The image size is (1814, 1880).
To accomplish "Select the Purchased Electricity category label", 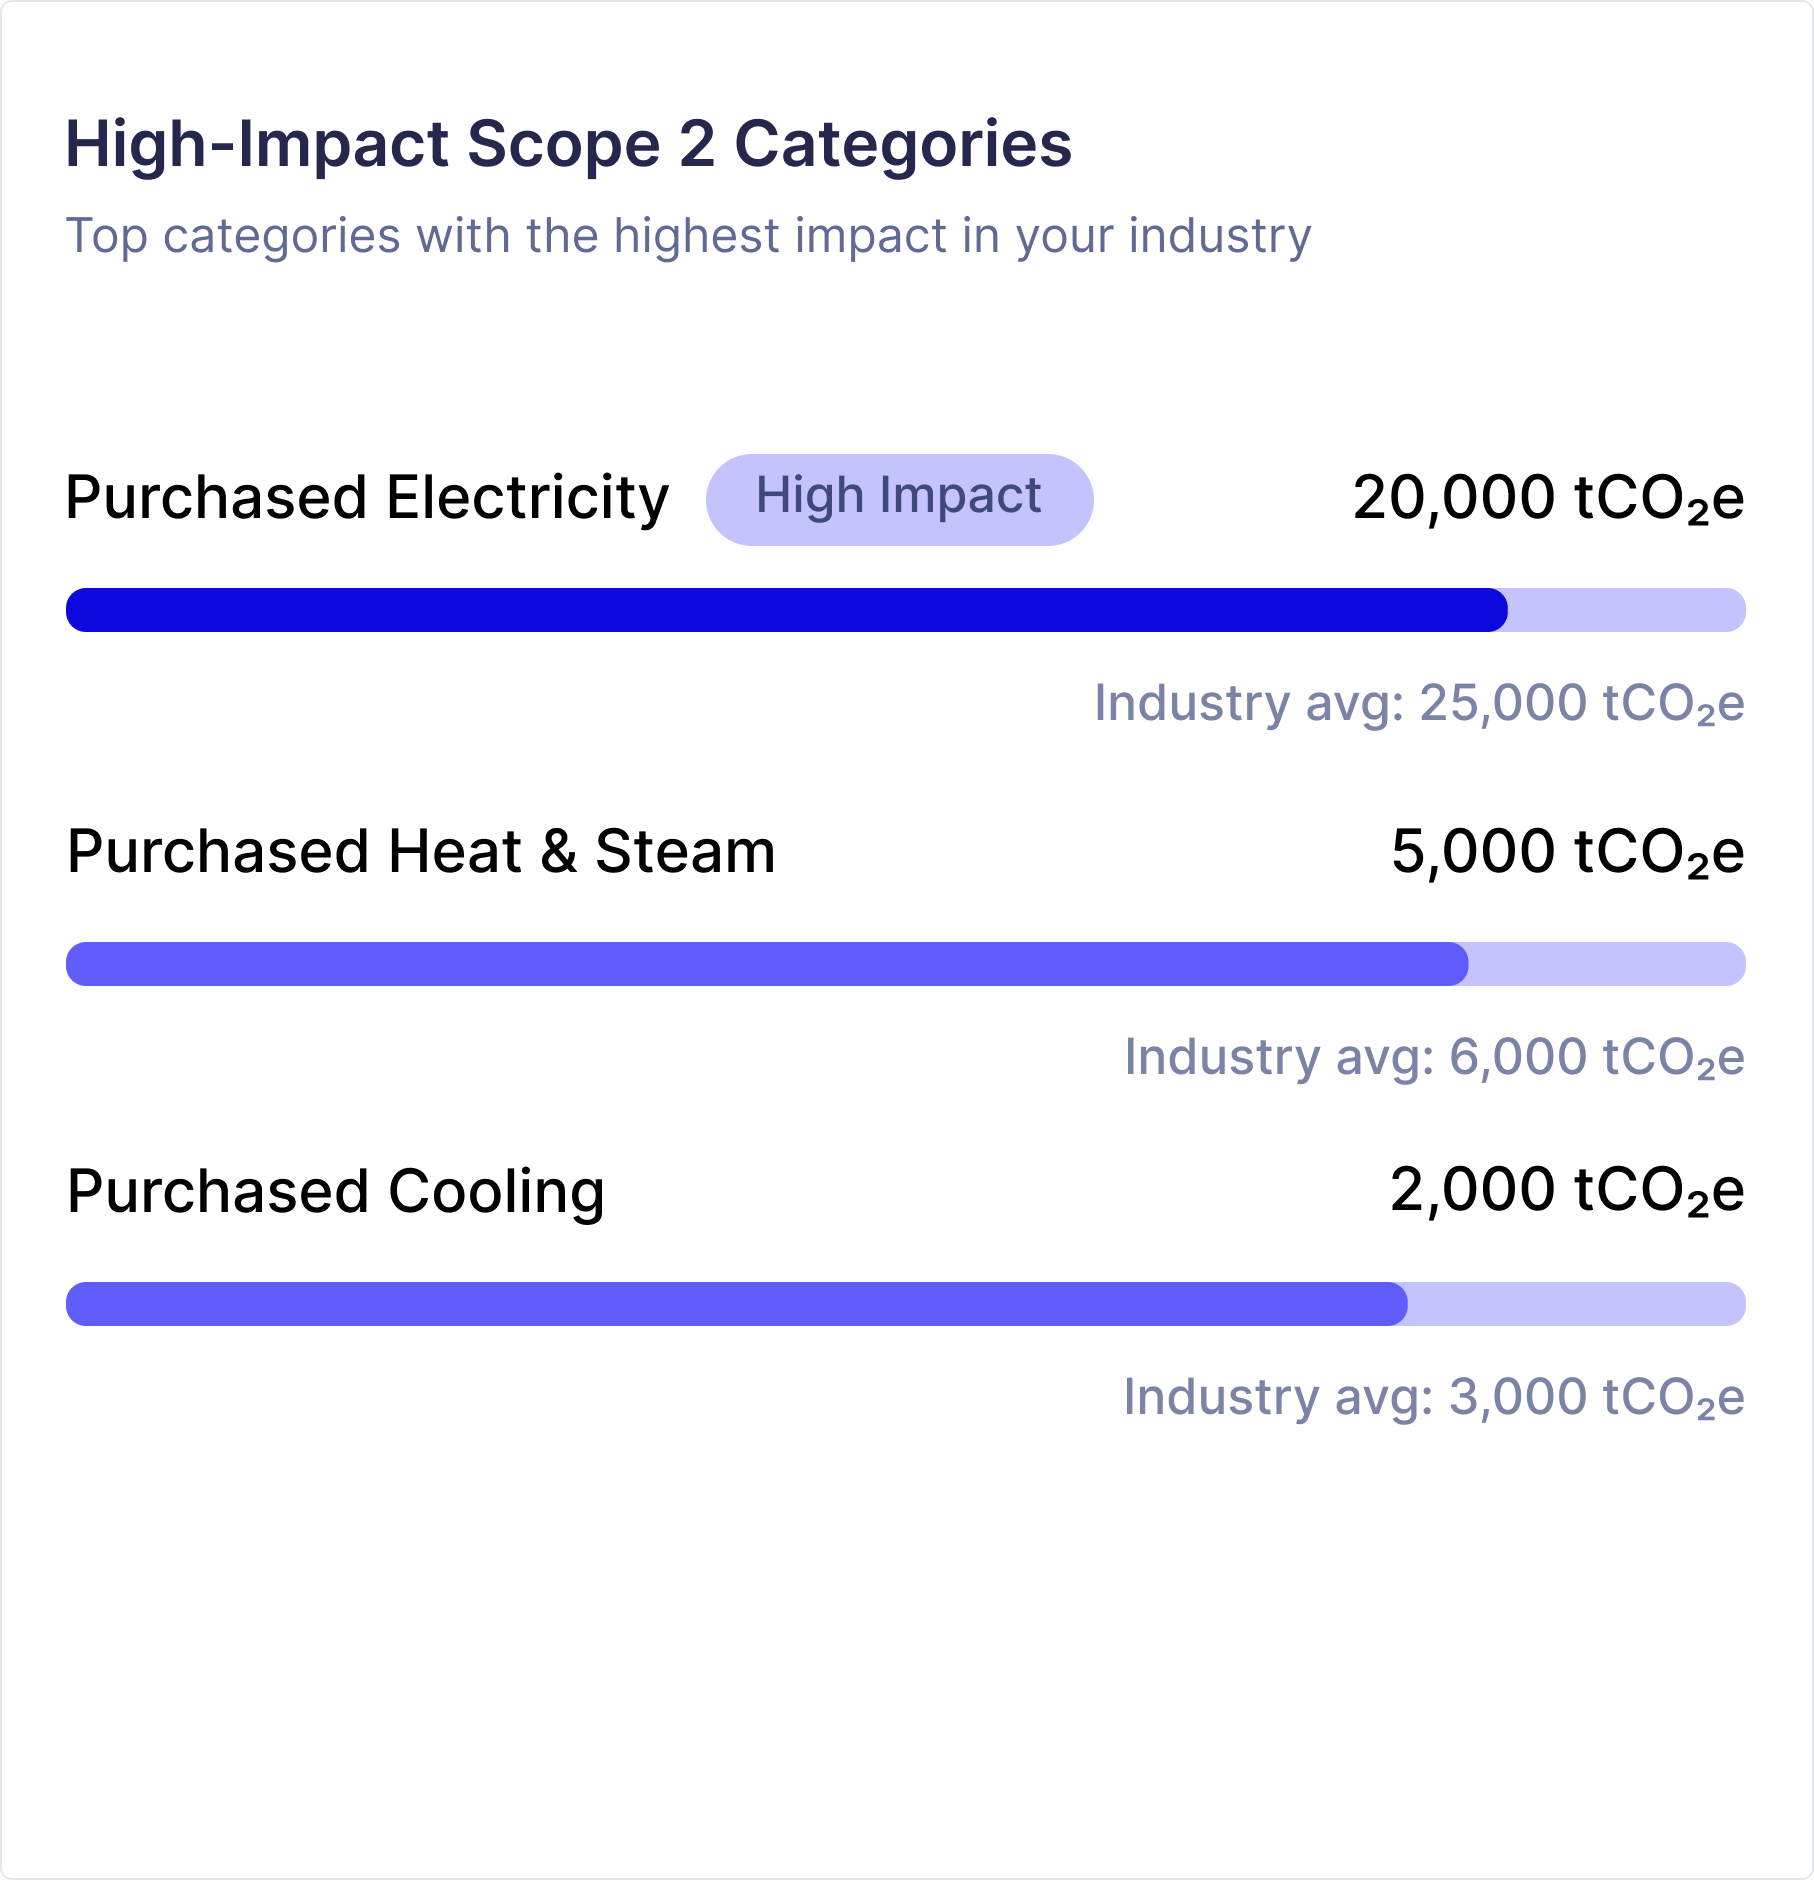I will click(x=367, y=498).
